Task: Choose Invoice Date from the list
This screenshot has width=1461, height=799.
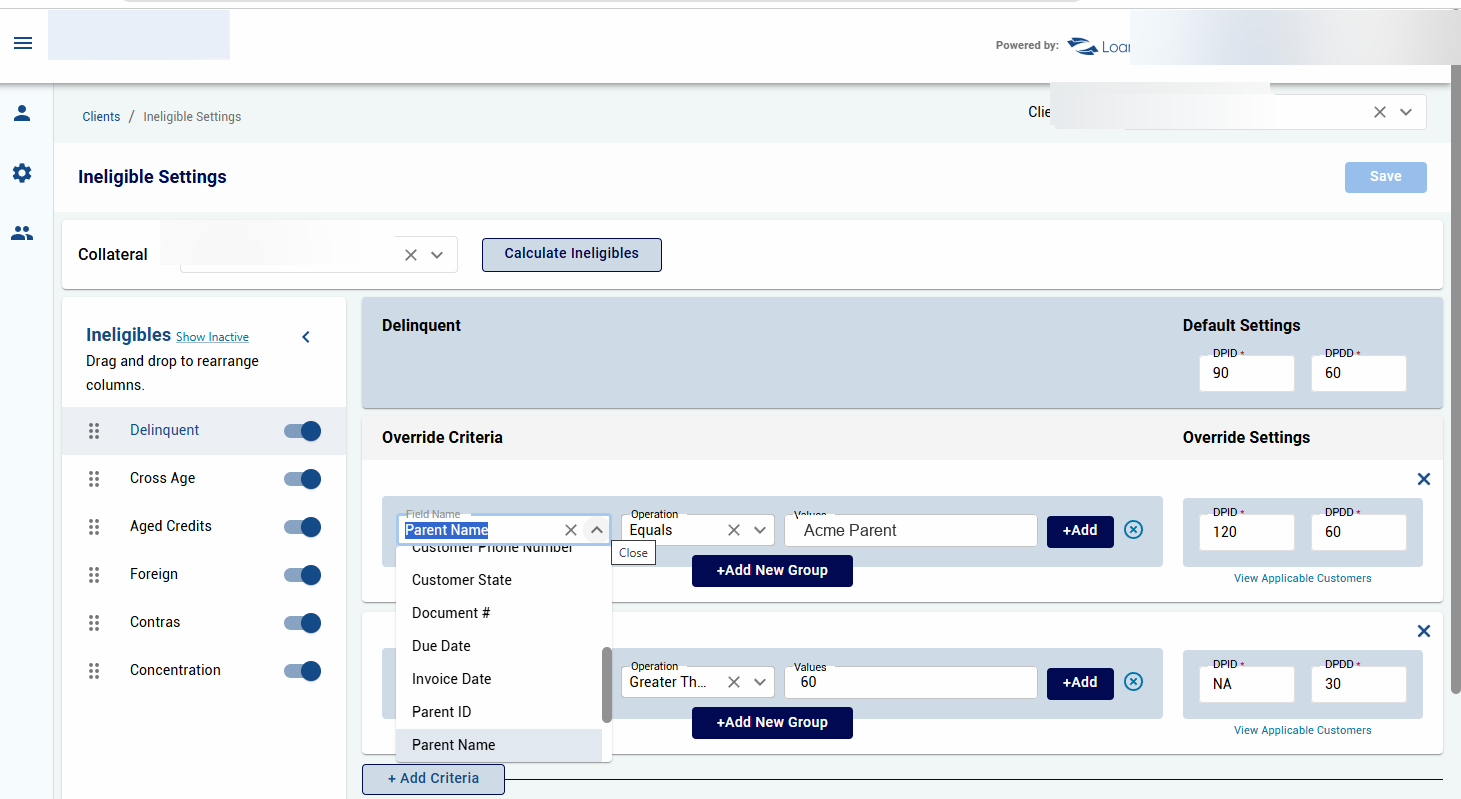Action: coord(499,679)
